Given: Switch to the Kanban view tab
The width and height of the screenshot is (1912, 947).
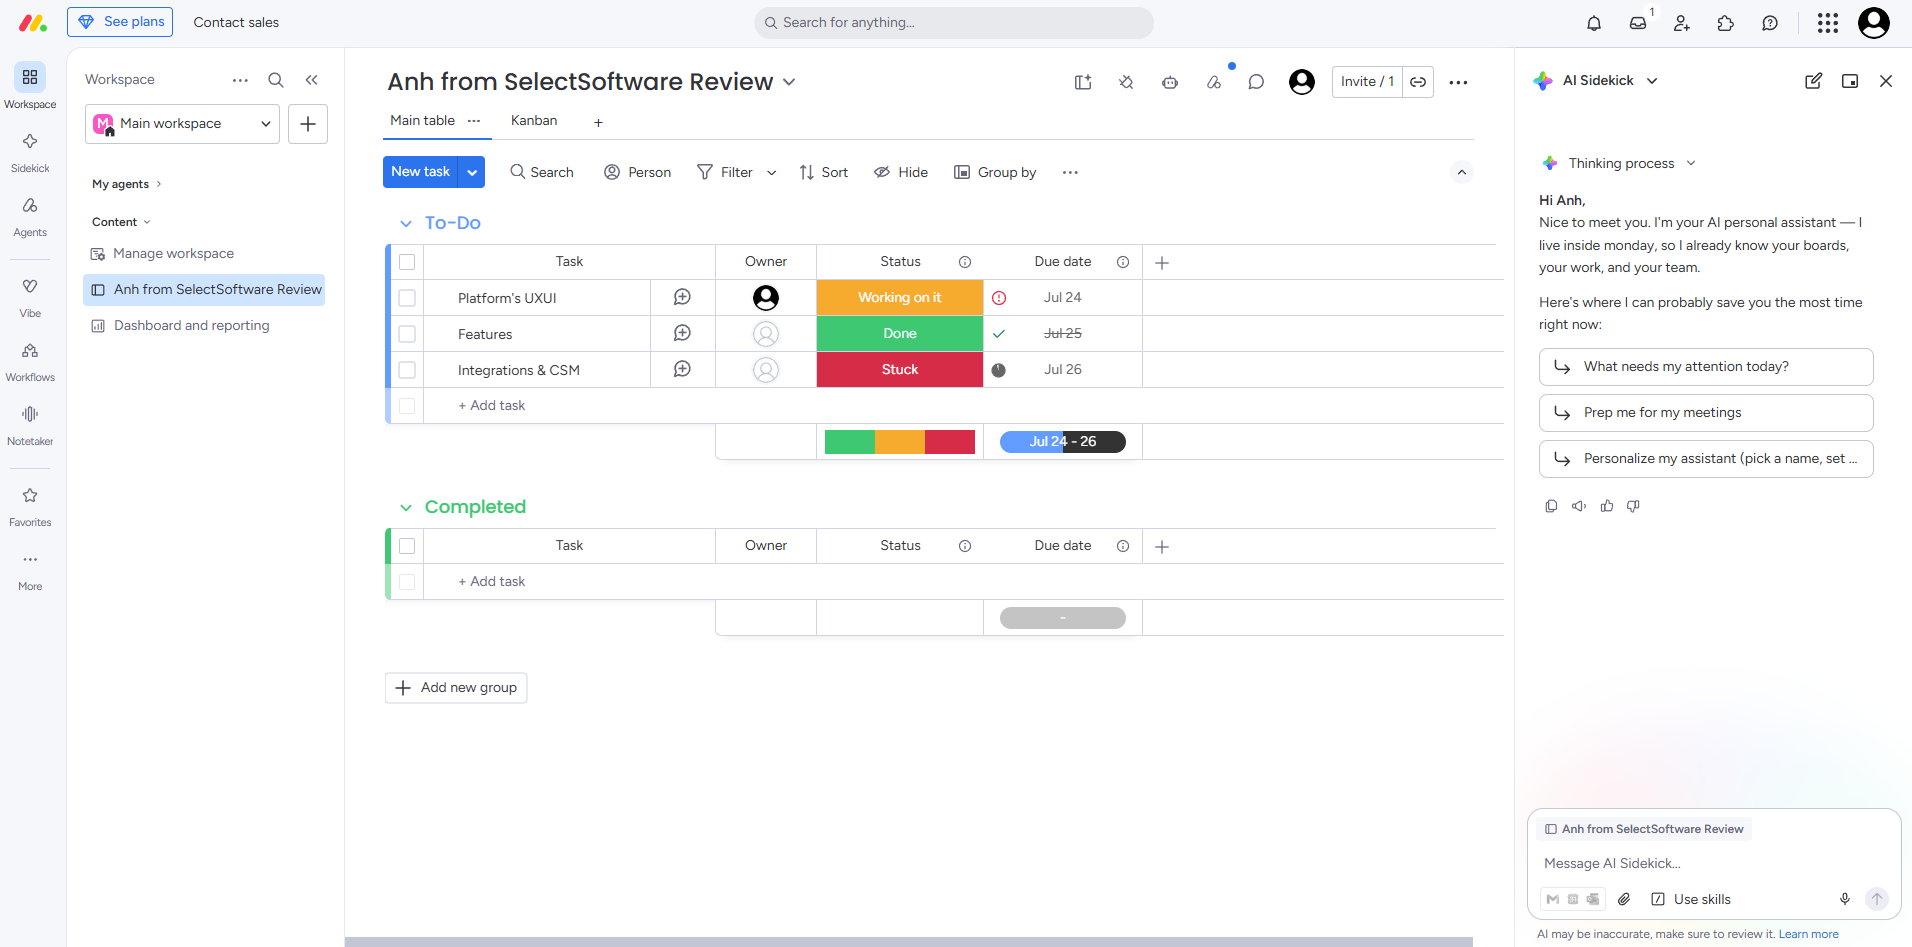Looking at the screenshot, I should pos(534,121).
